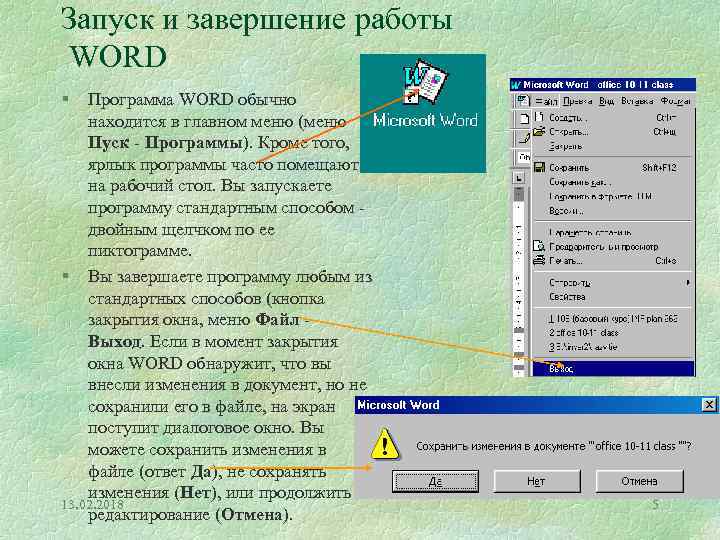Open the Вид menu
Viewport: 720px width, 540px height.
[607, 101]
